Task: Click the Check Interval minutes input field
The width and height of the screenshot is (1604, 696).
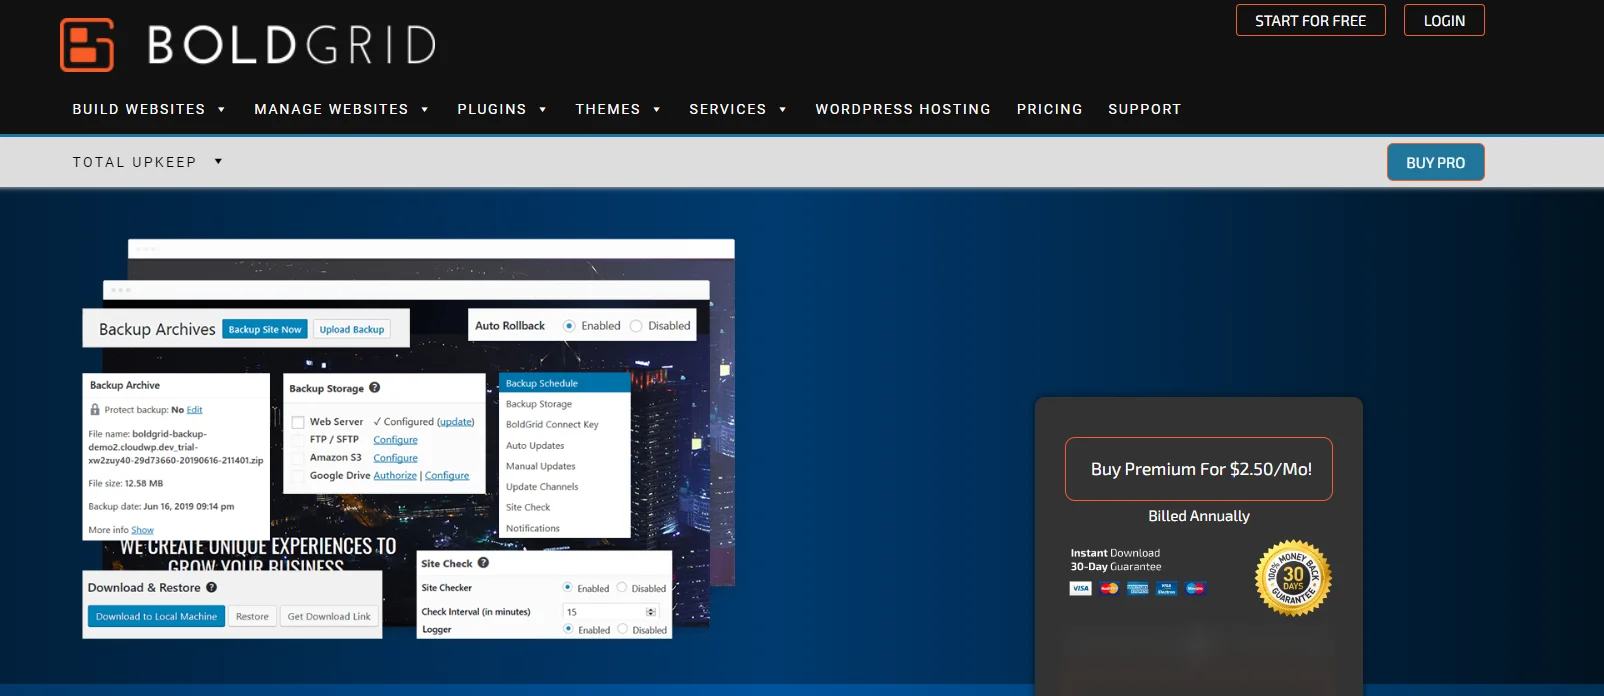Action: click(x=611, y=612)
